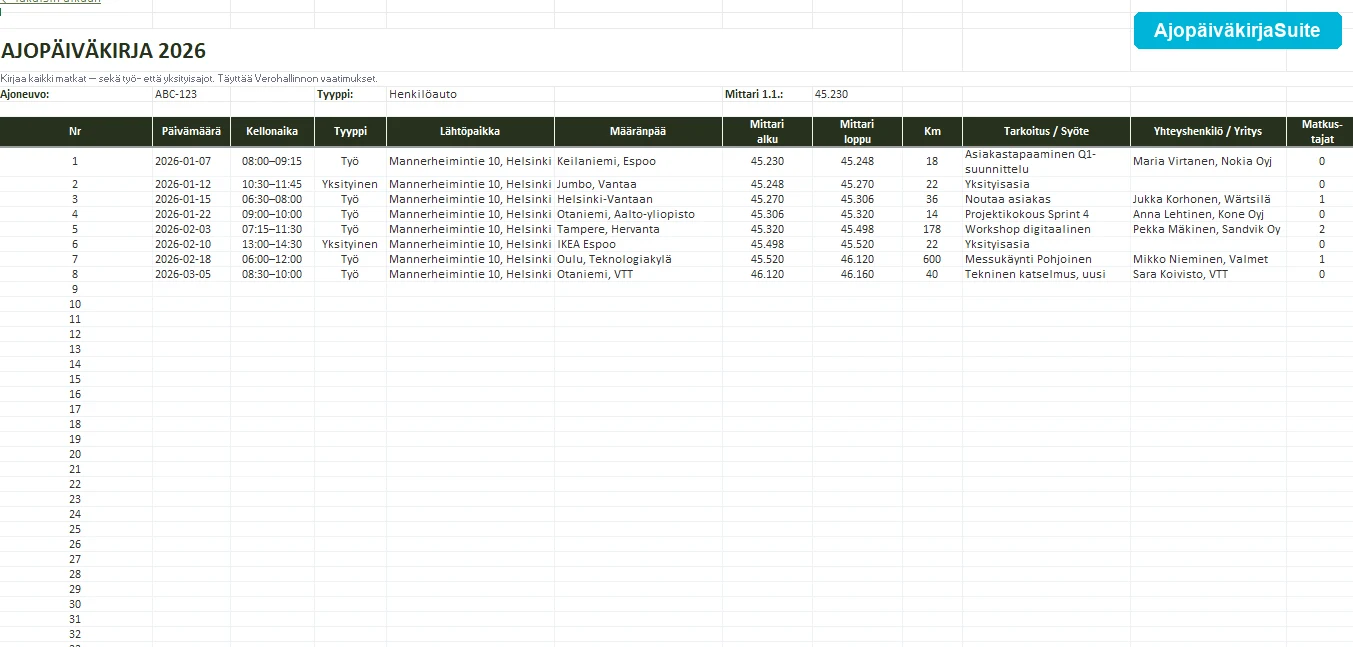
Task: Select the Helsinki-Vantaan destination cell
Action: pos(638,199)
